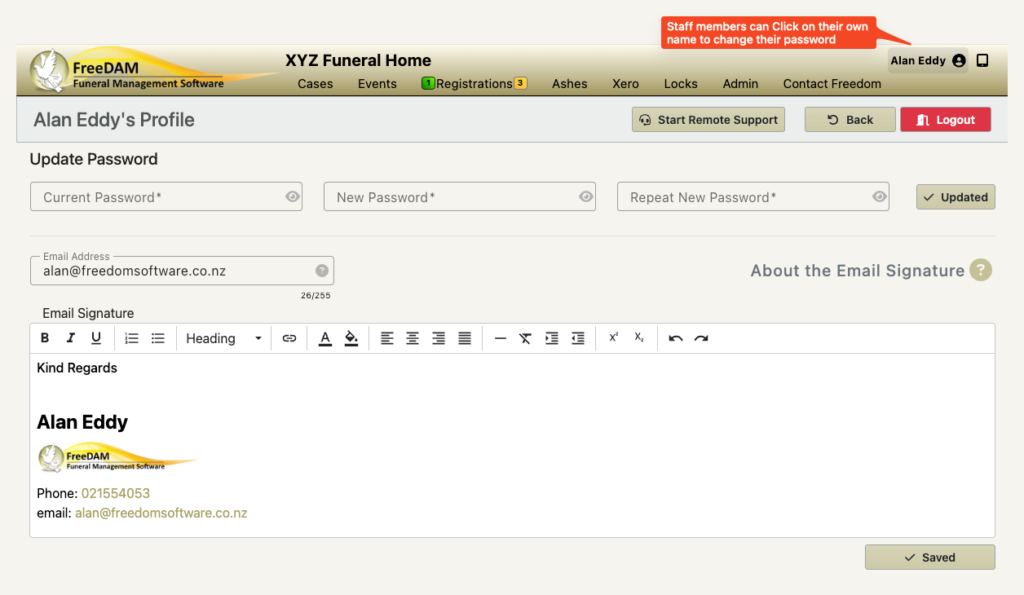Clear formatting with the remove-format icon

point(525,338)
